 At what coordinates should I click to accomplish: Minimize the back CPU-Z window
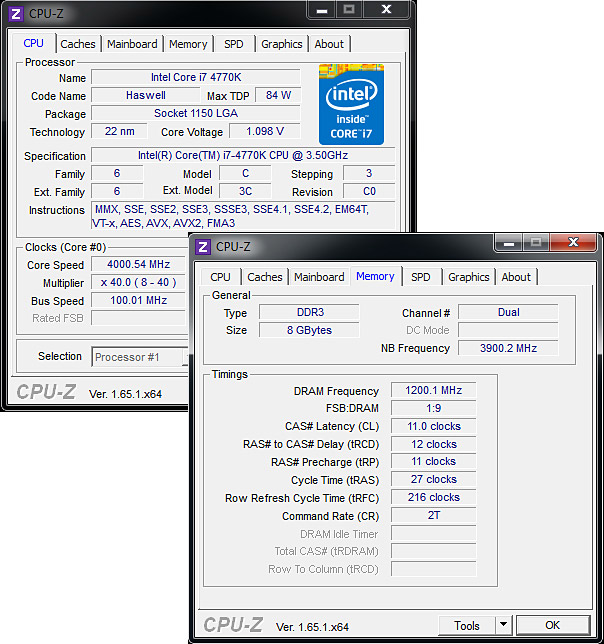[x=322, y=9]
